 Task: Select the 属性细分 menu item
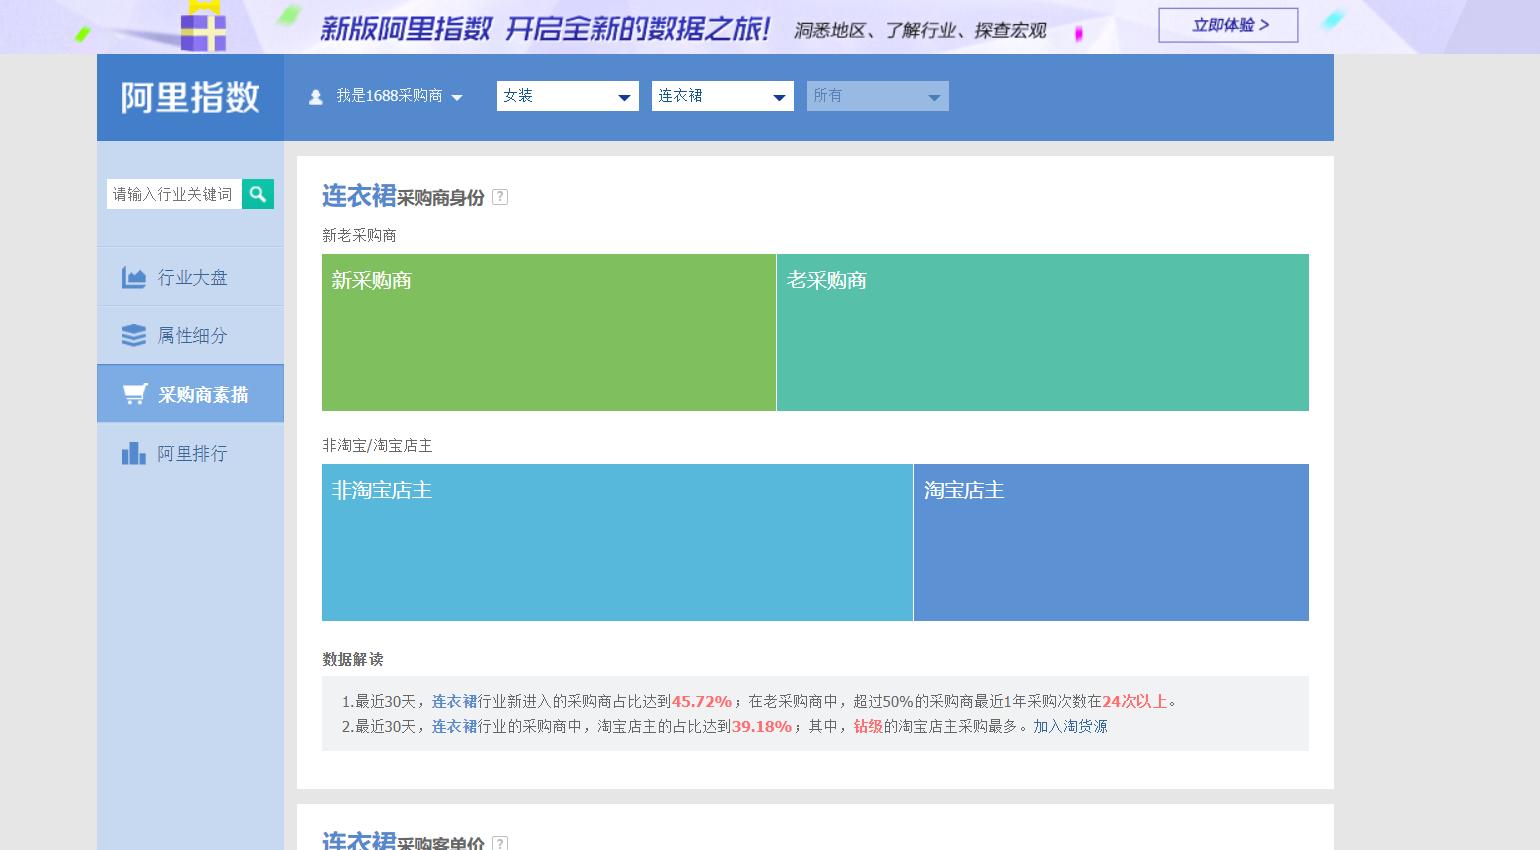(x=190, y=335)
